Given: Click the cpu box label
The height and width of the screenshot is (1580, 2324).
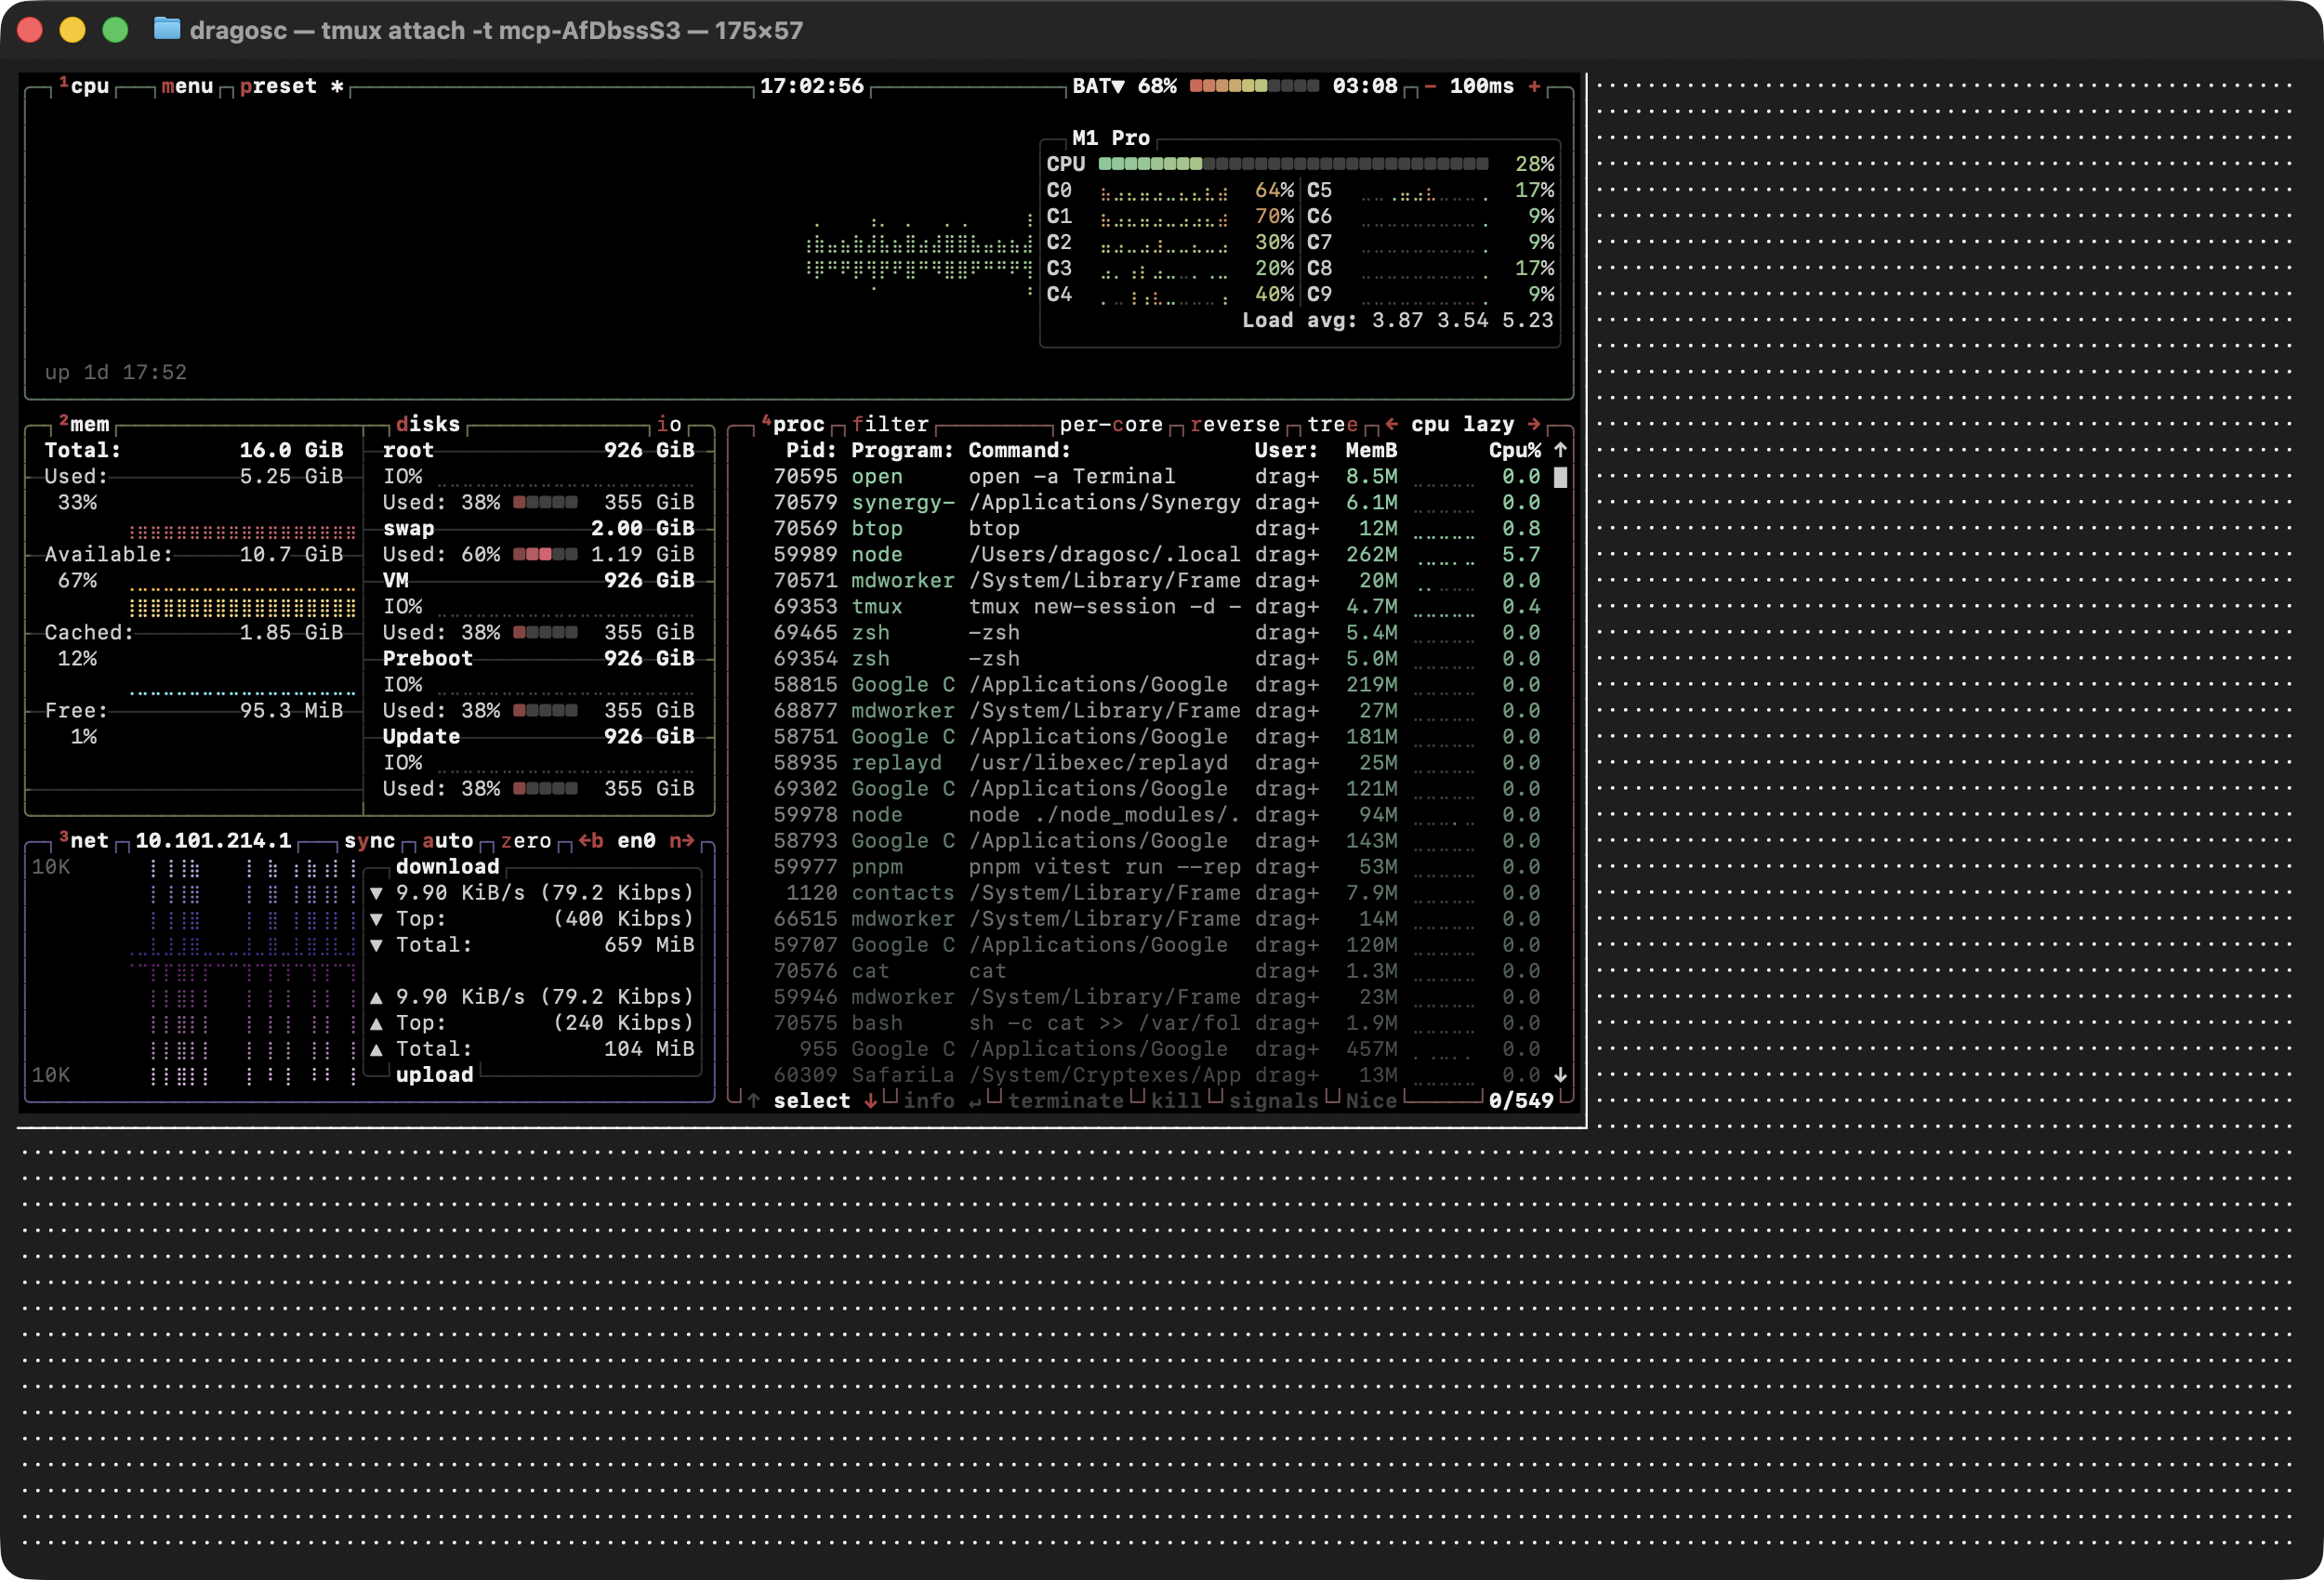Looking at the screenshot, I should [x=84, y=87].
